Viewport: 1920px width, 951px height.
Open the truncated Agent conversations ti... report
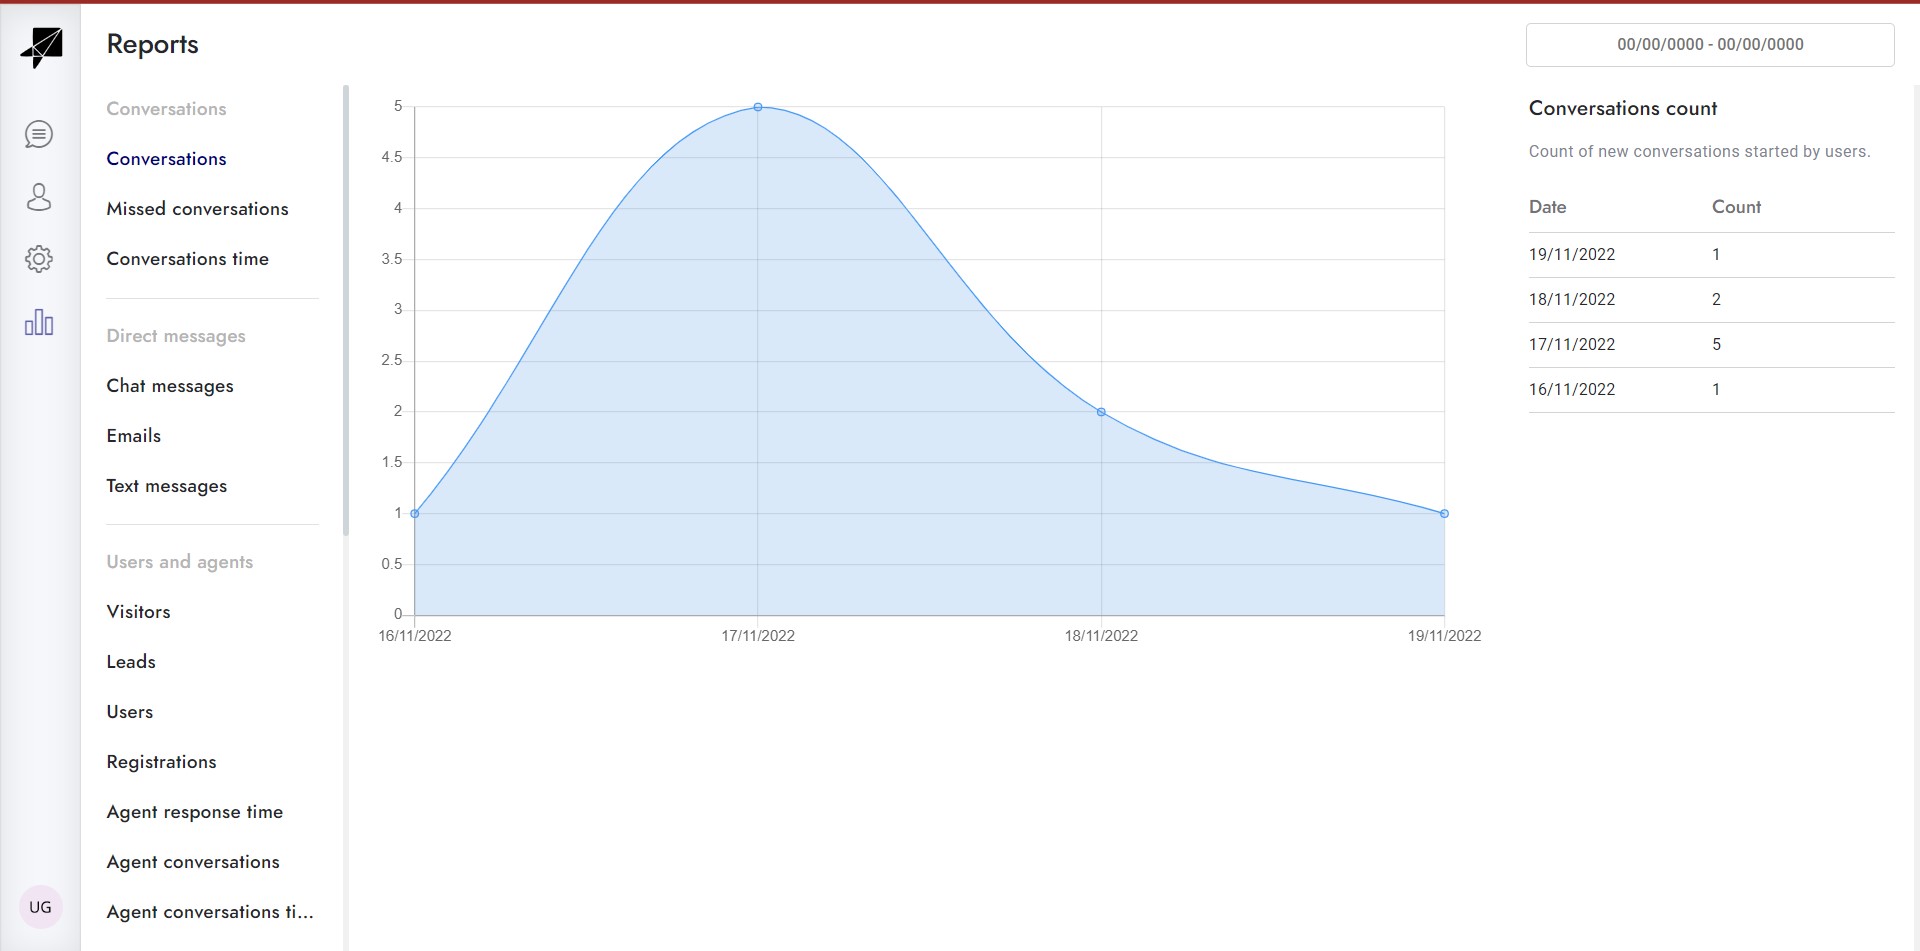(210, 912)
